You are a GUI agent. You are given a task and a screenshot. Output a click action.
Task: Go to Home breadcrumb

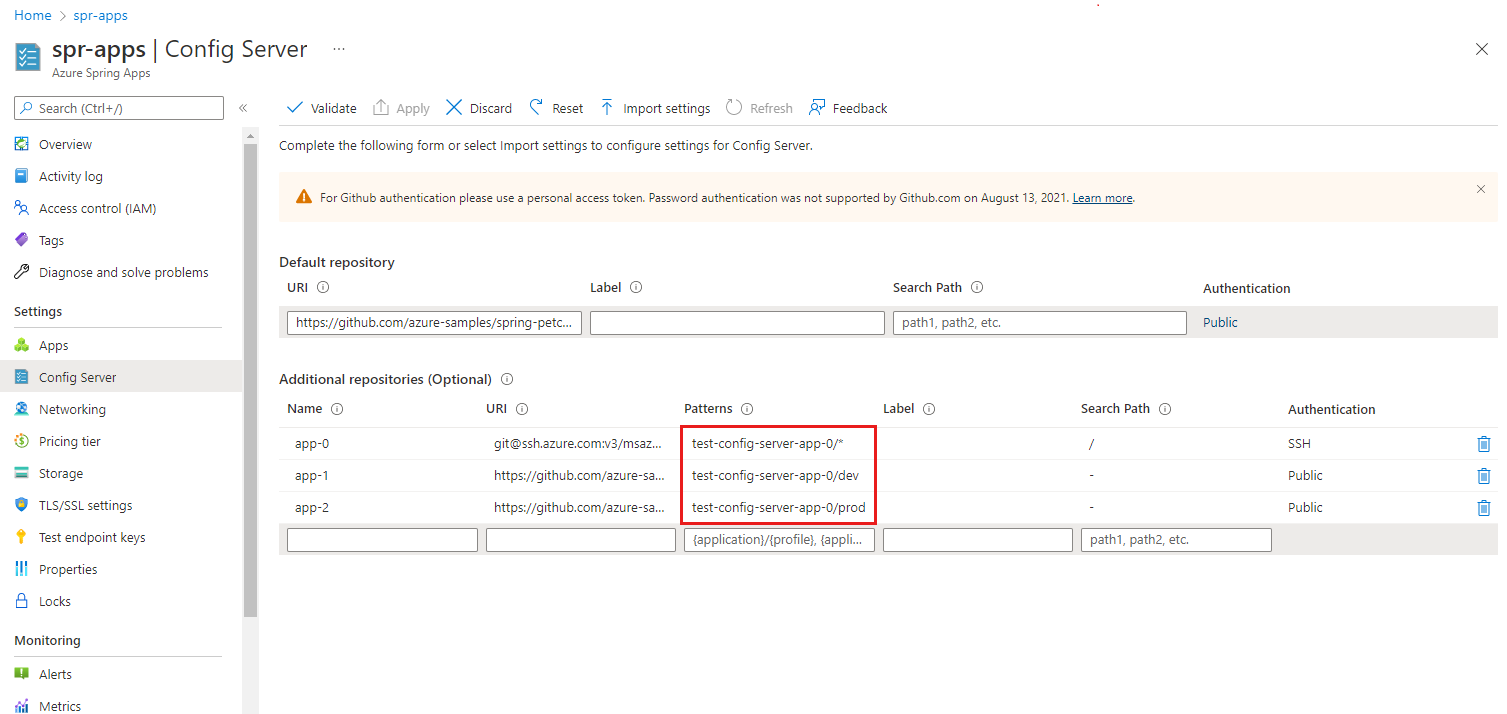coord(33,15)
